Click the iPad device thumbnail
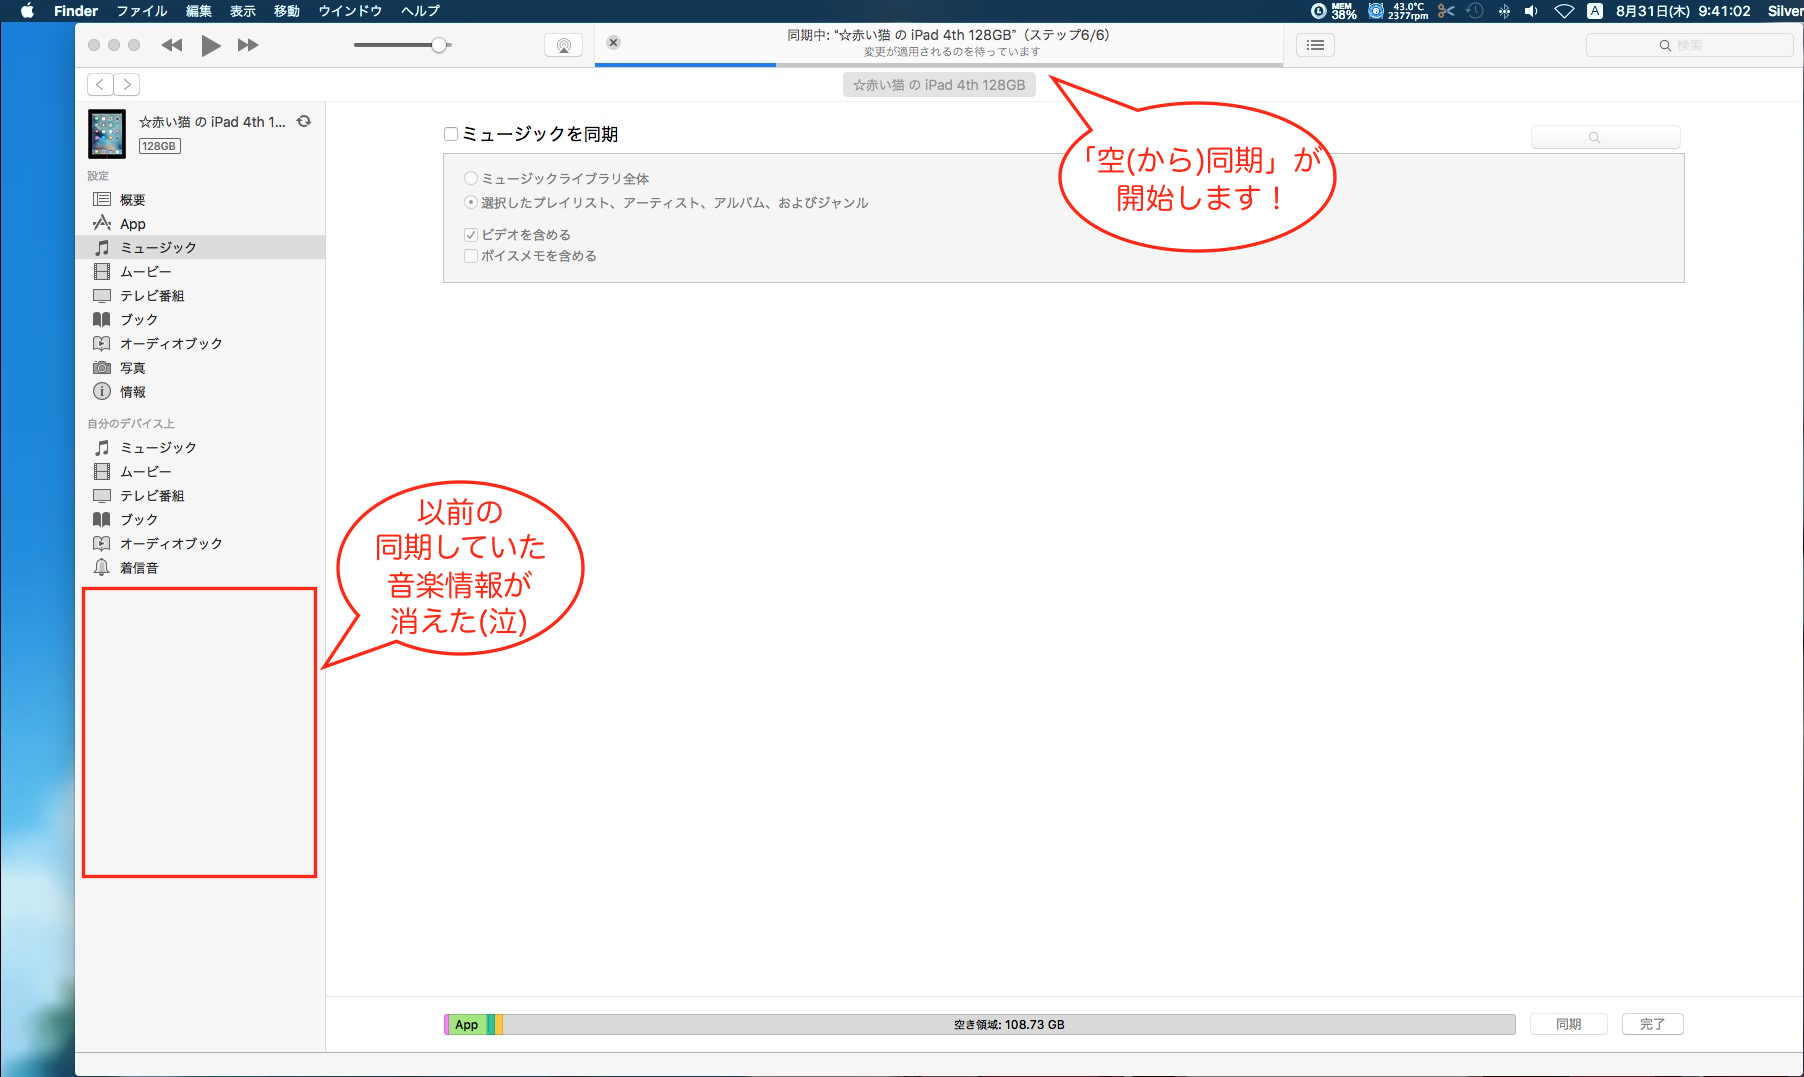This screenshot has width=1804, height=1077. pyautogui.click(x=107, y=134)
